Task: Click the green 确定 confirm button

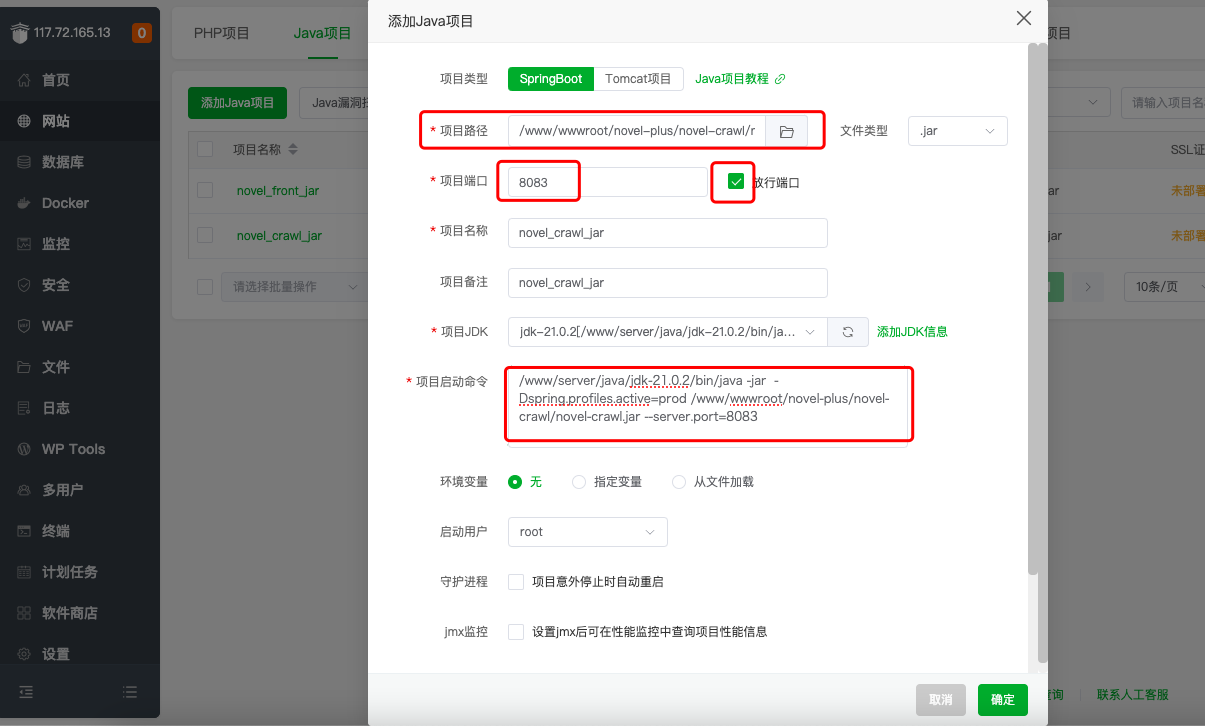Action: tap(1002, 700)
